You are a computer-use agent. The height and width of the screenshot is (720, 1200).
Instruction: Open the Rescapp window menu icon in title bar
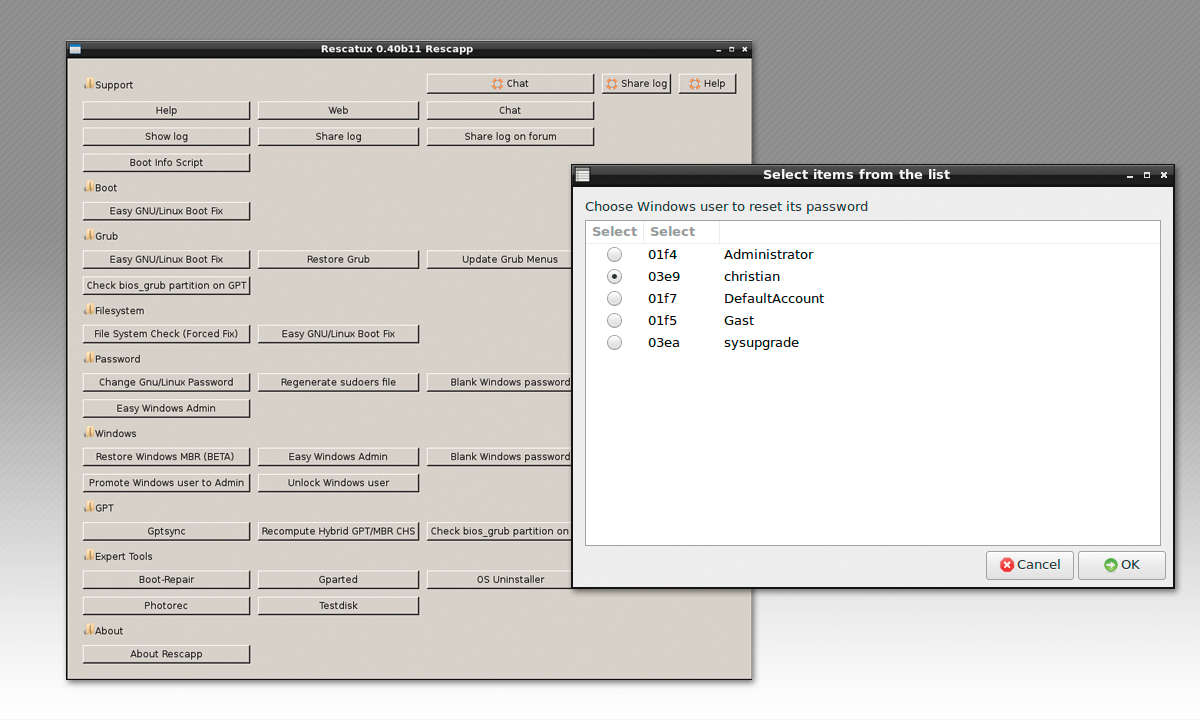[x=75, y=49]
